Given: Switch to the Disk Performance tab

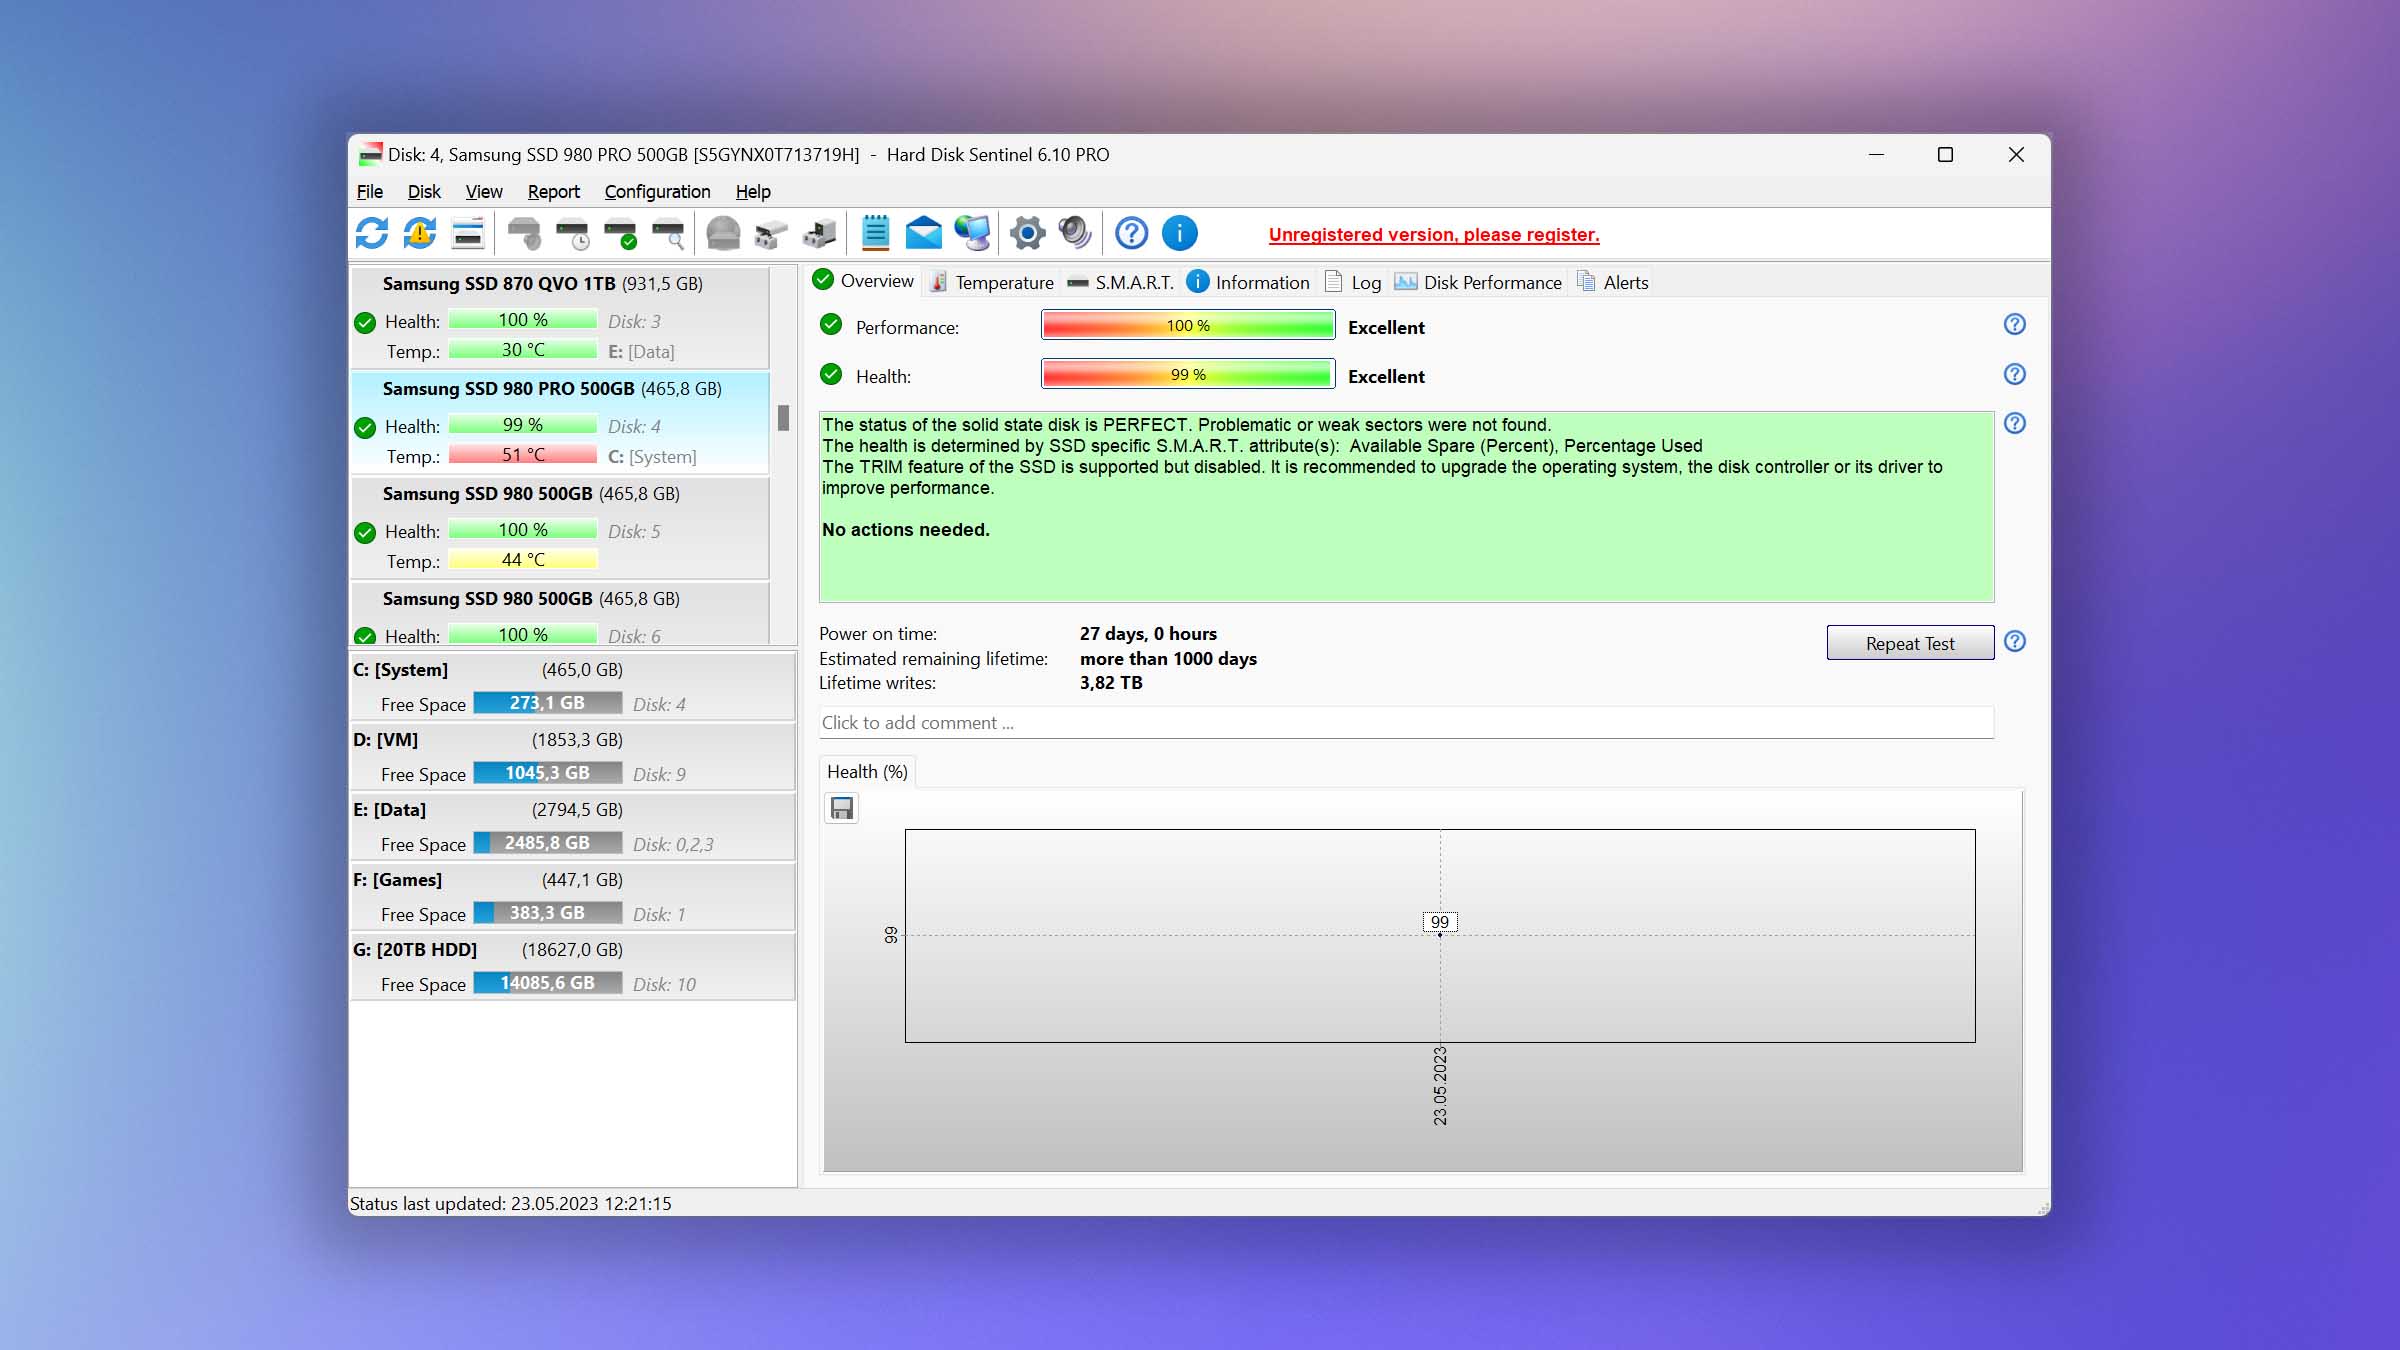Looking at the screenshot, I should pyautogui.click(x=1478, y=282).
